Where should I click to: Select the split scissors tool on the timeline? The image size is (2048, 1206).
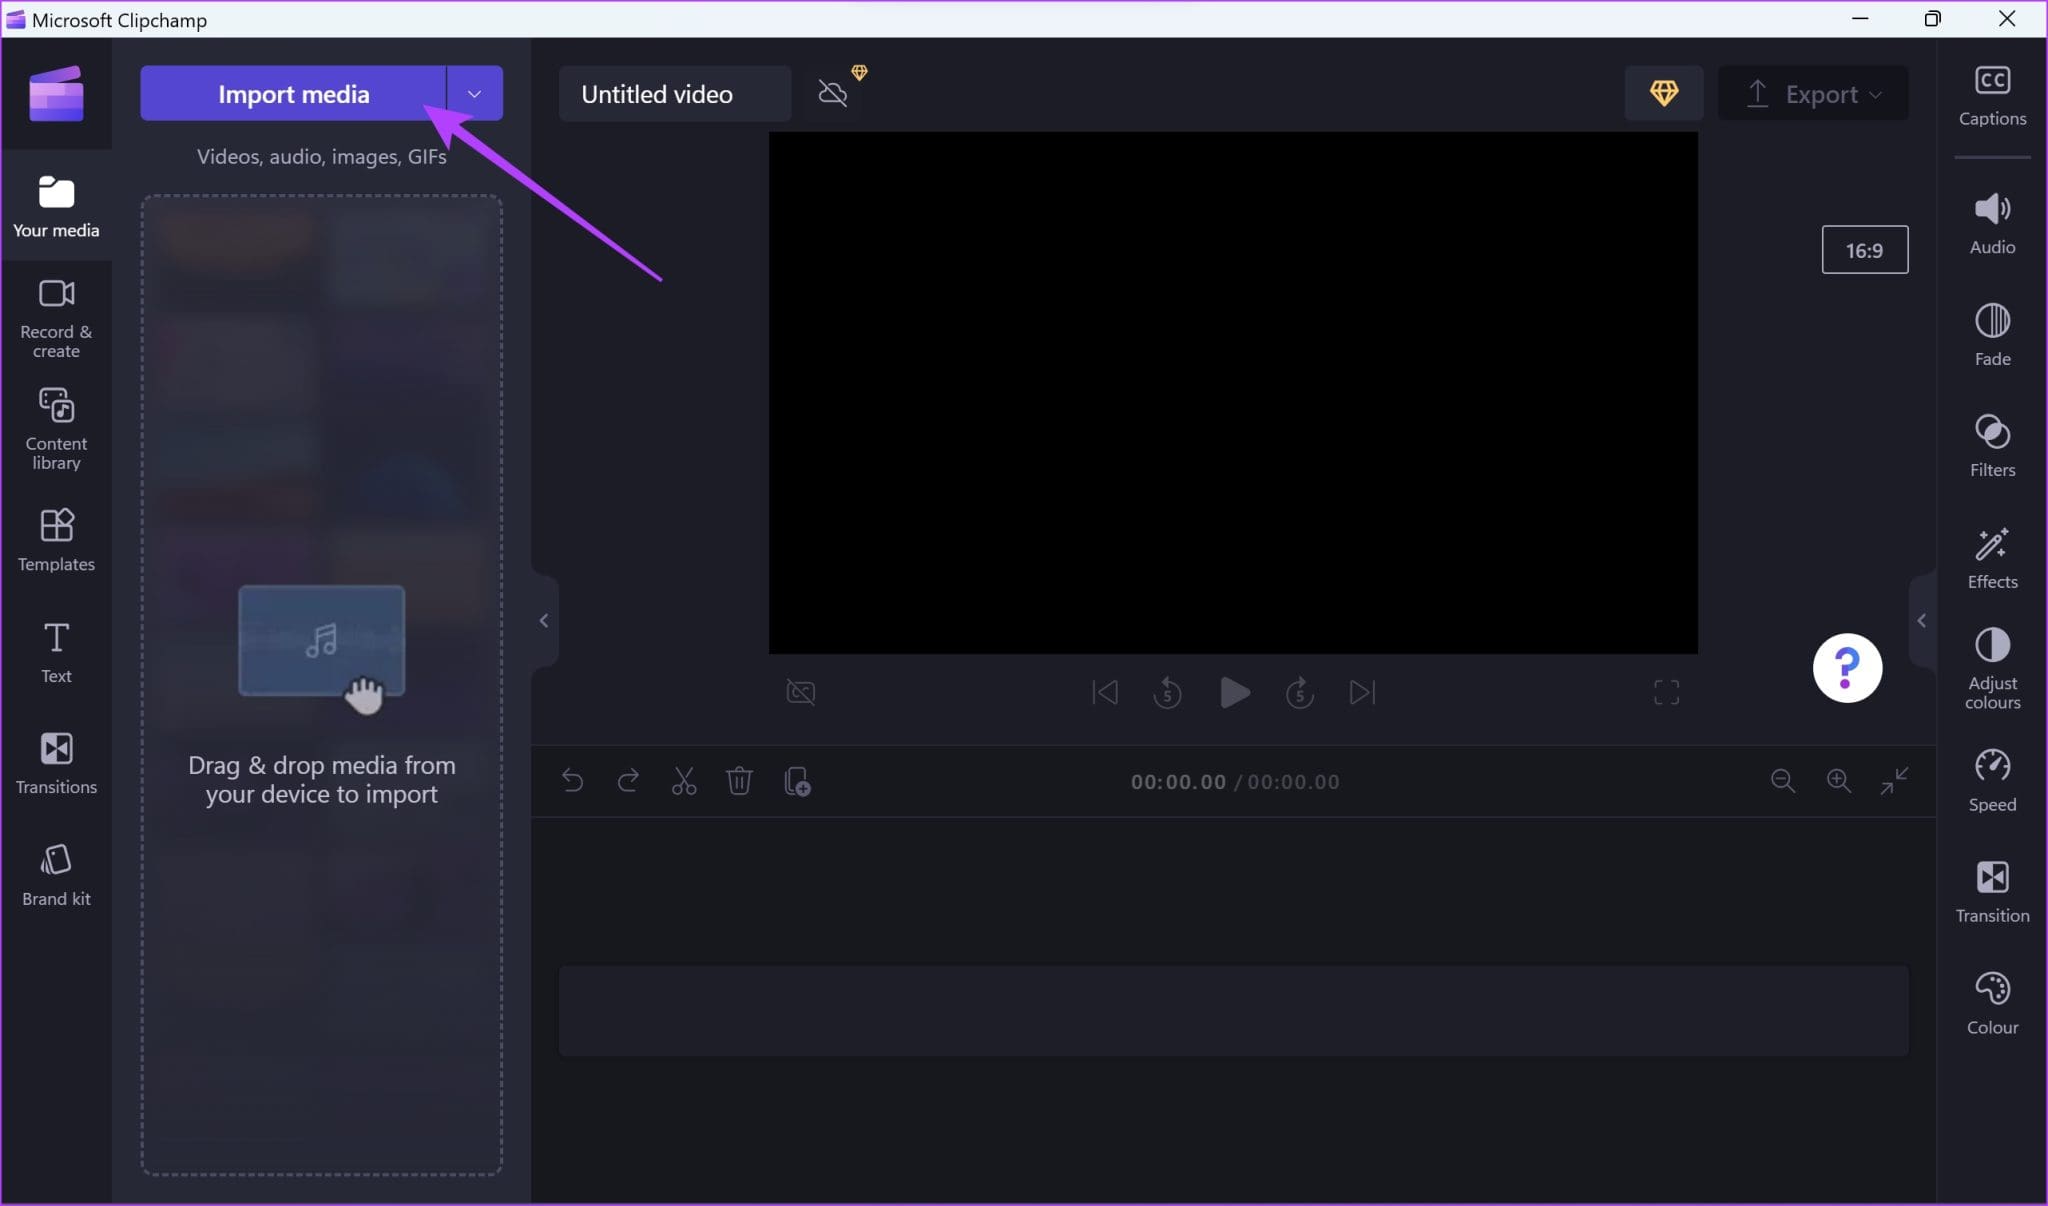[x=683, y=781]
